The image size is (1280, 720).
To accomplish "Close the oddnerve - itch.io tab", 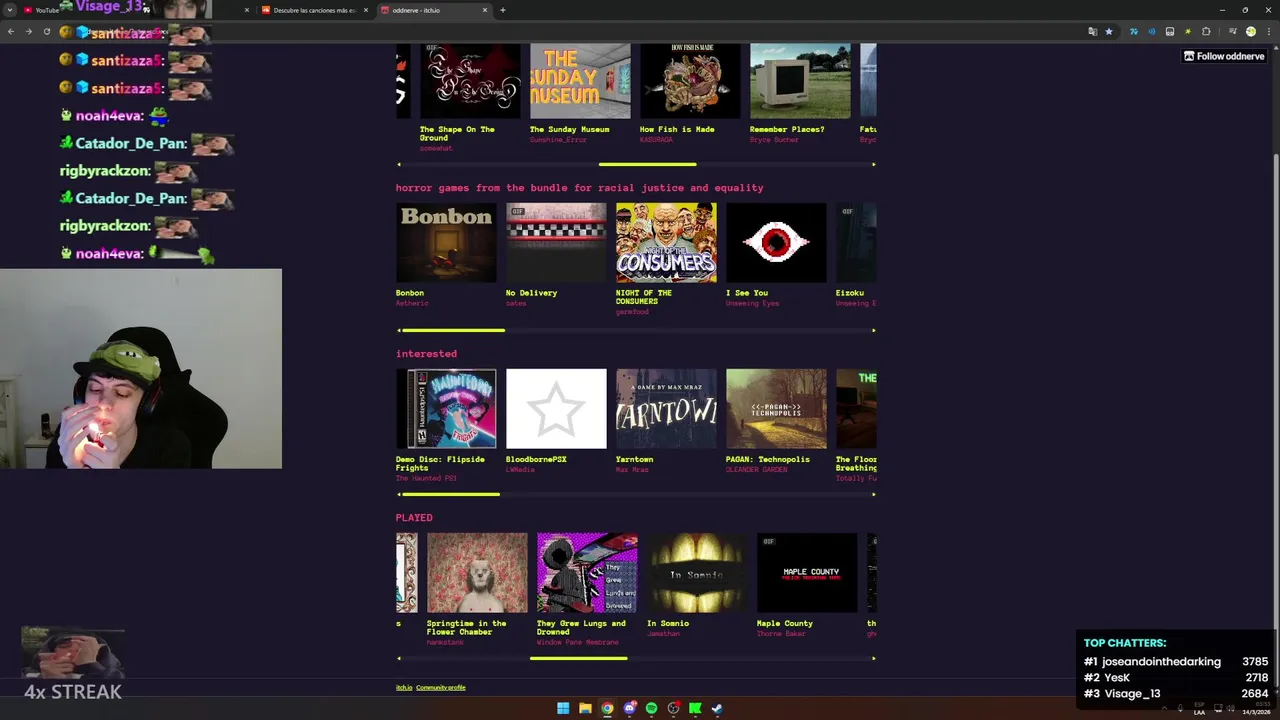I will [485, 10].
